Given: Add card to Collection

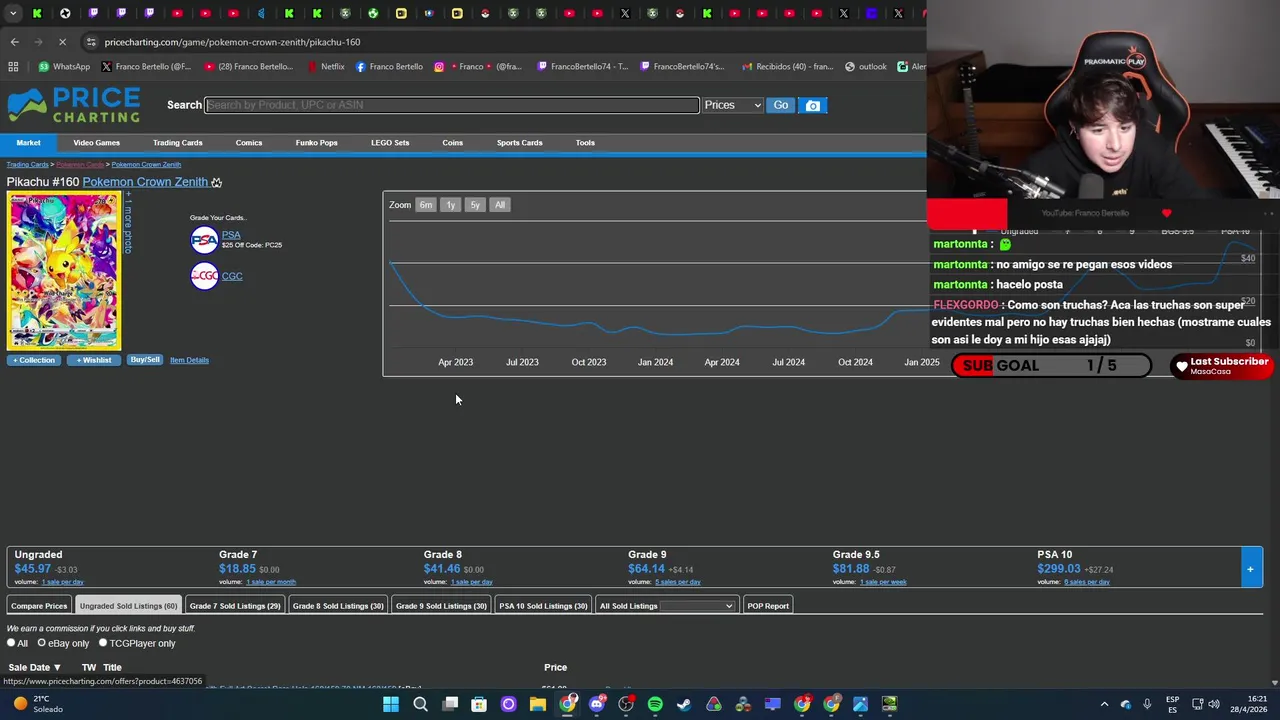Looking at the screenshot, I should coord(34,360).
